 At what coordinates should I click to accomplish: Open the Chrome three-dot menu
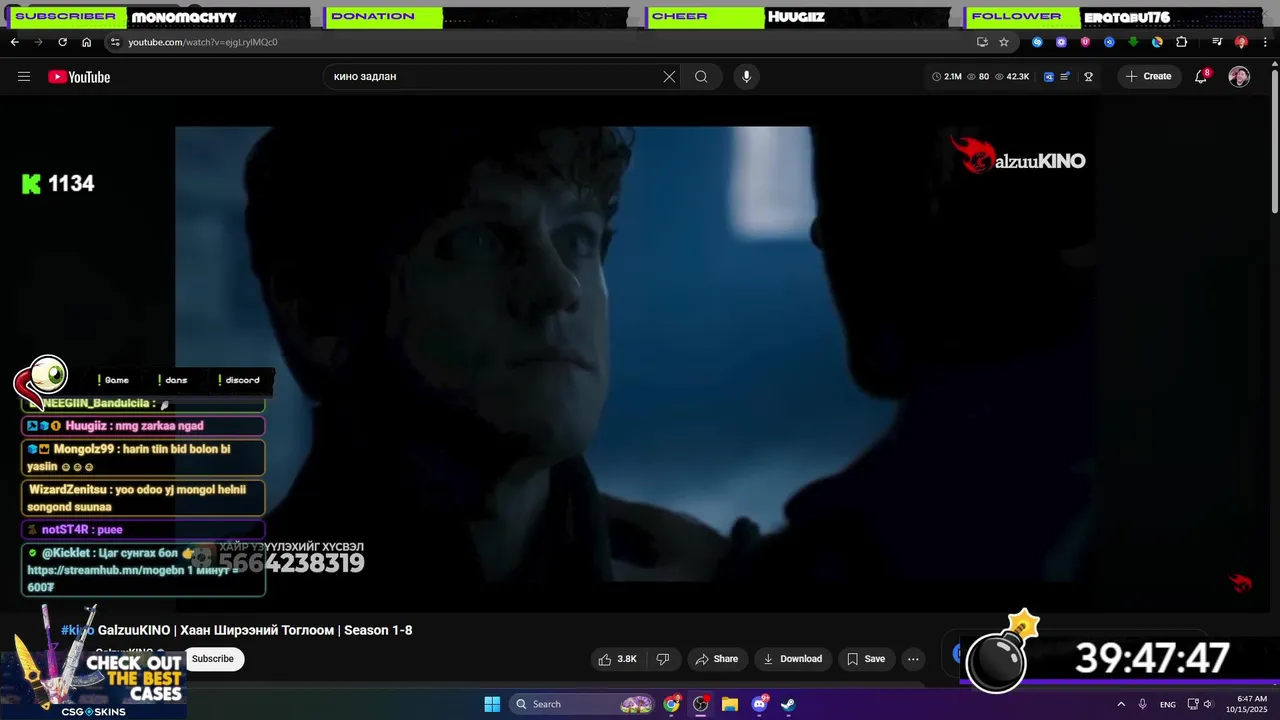coord(1264,42)
